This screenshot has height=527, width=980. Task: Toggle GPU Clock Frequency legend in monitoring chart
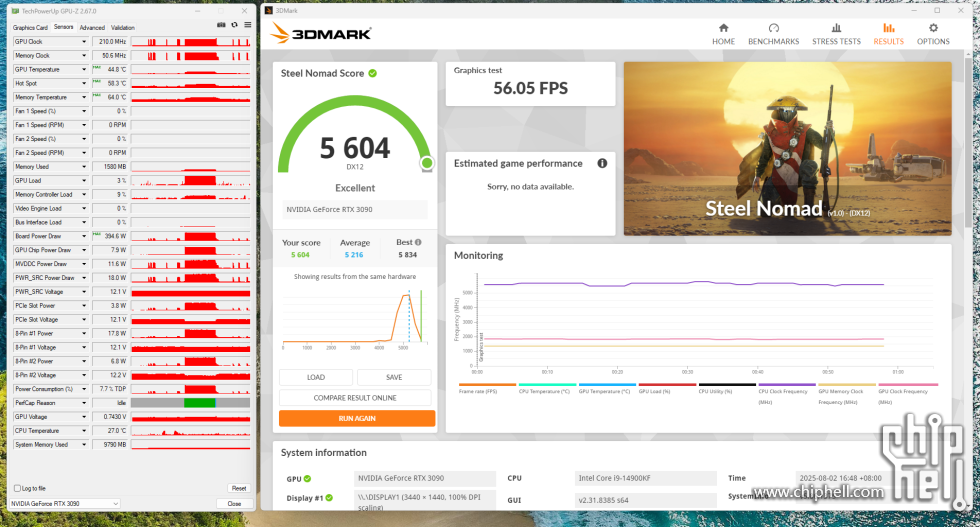[x=907, y=394]
